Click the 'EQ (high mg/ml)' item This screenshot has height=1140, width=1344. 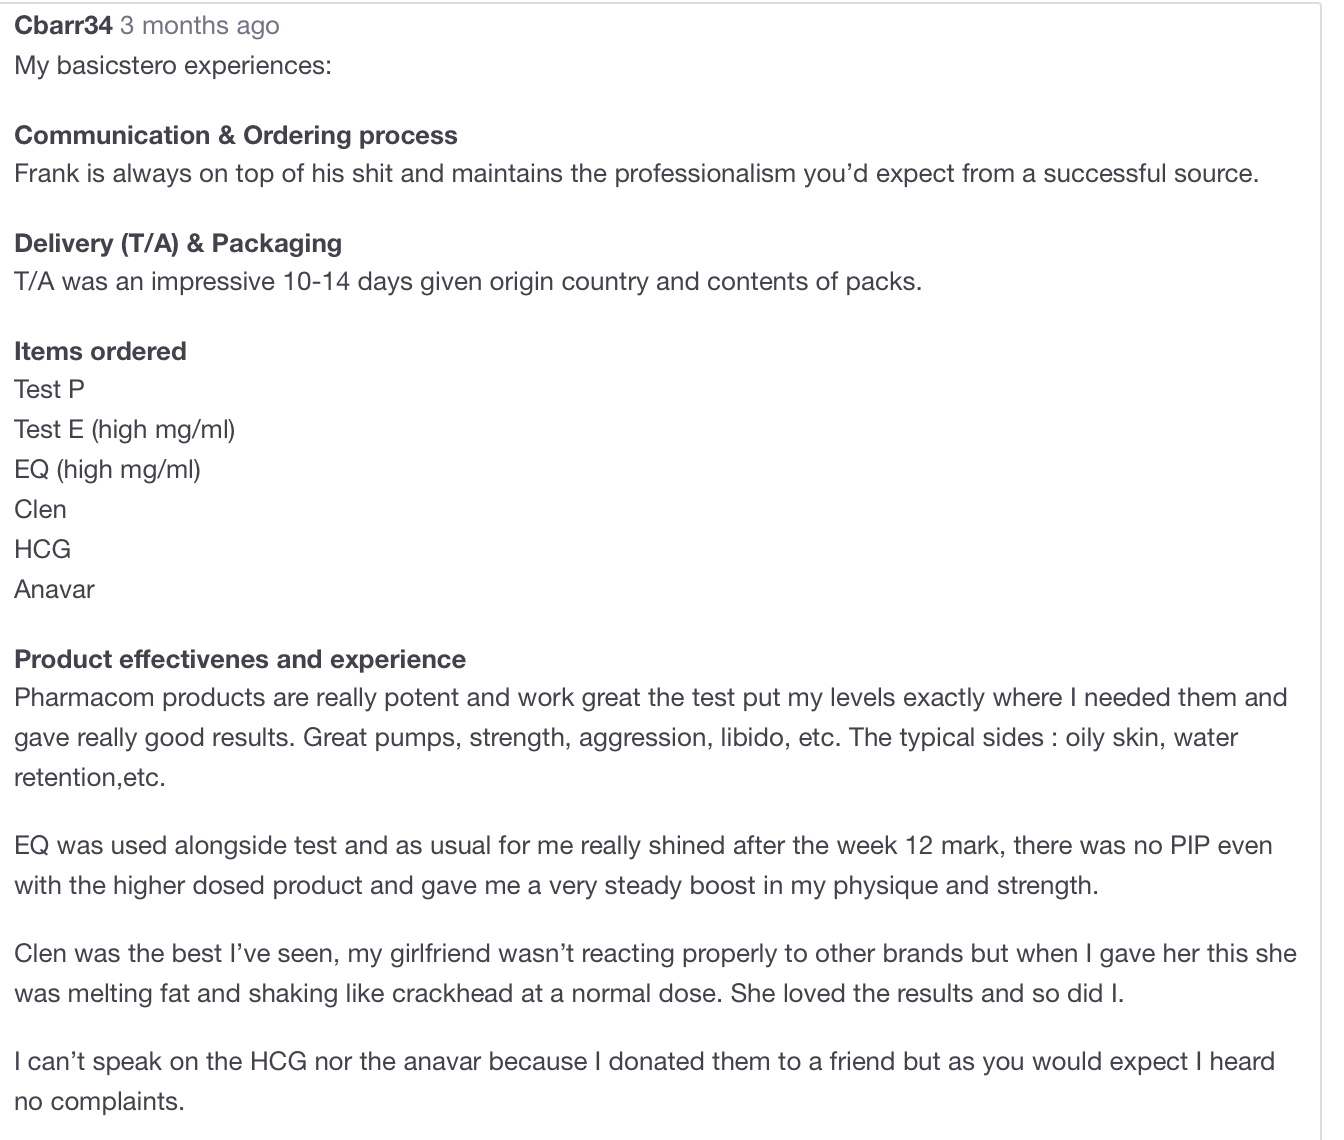pos(108,470)
